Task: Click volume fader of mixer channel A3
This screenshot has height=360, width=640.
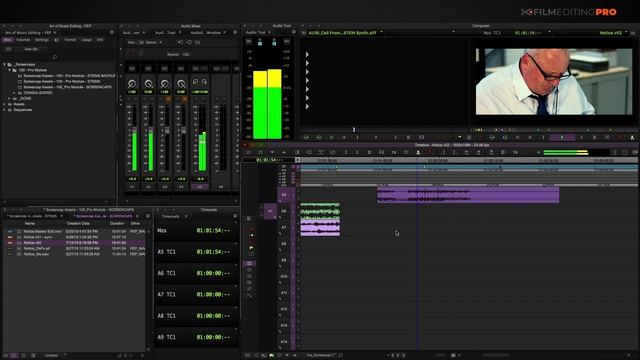Action: click(167, 131)
